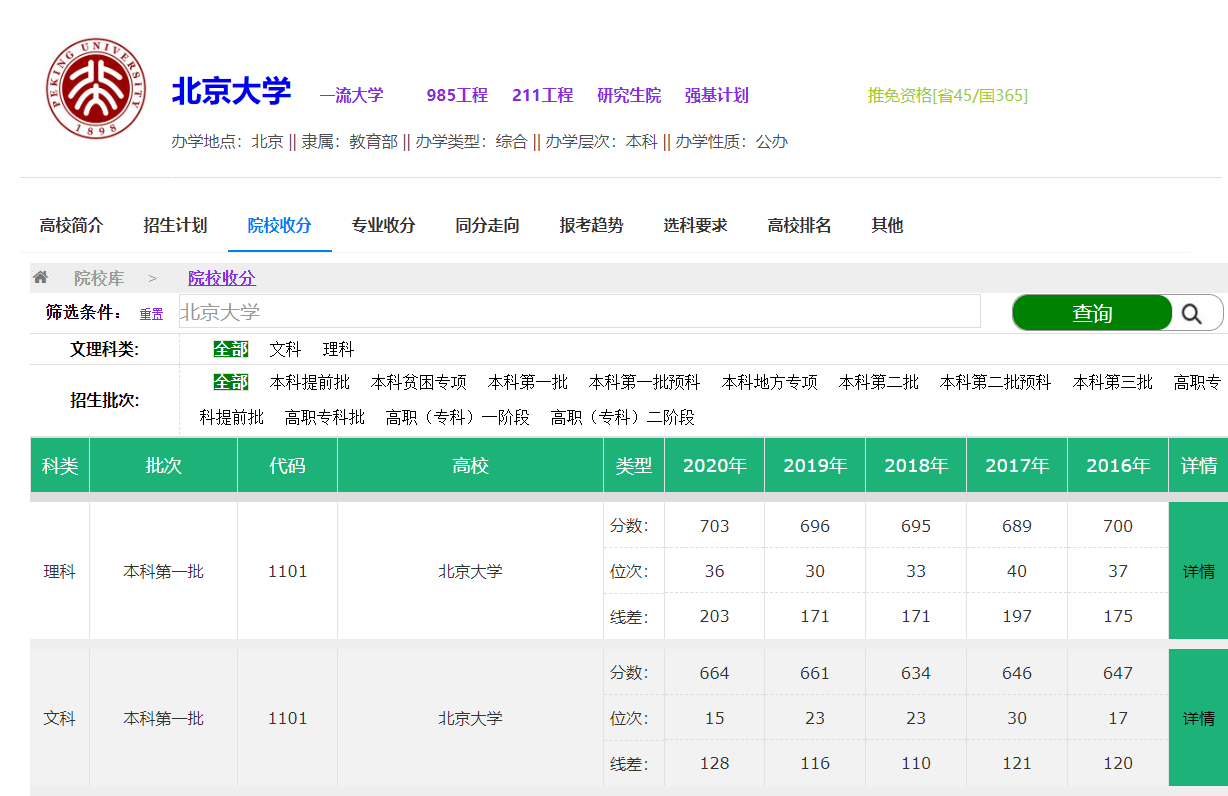Image resolution: width=1228 pixels, height=796 pixels.
Task: Click the Peking University logo emblem
Action: (96, 89)
